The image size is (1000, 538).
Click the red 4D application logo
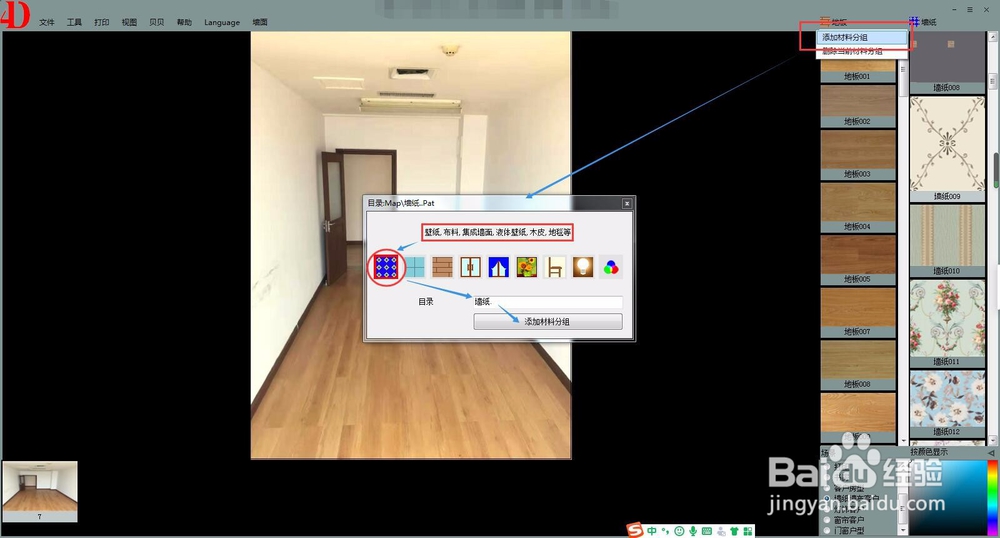(x=15, y=15)
